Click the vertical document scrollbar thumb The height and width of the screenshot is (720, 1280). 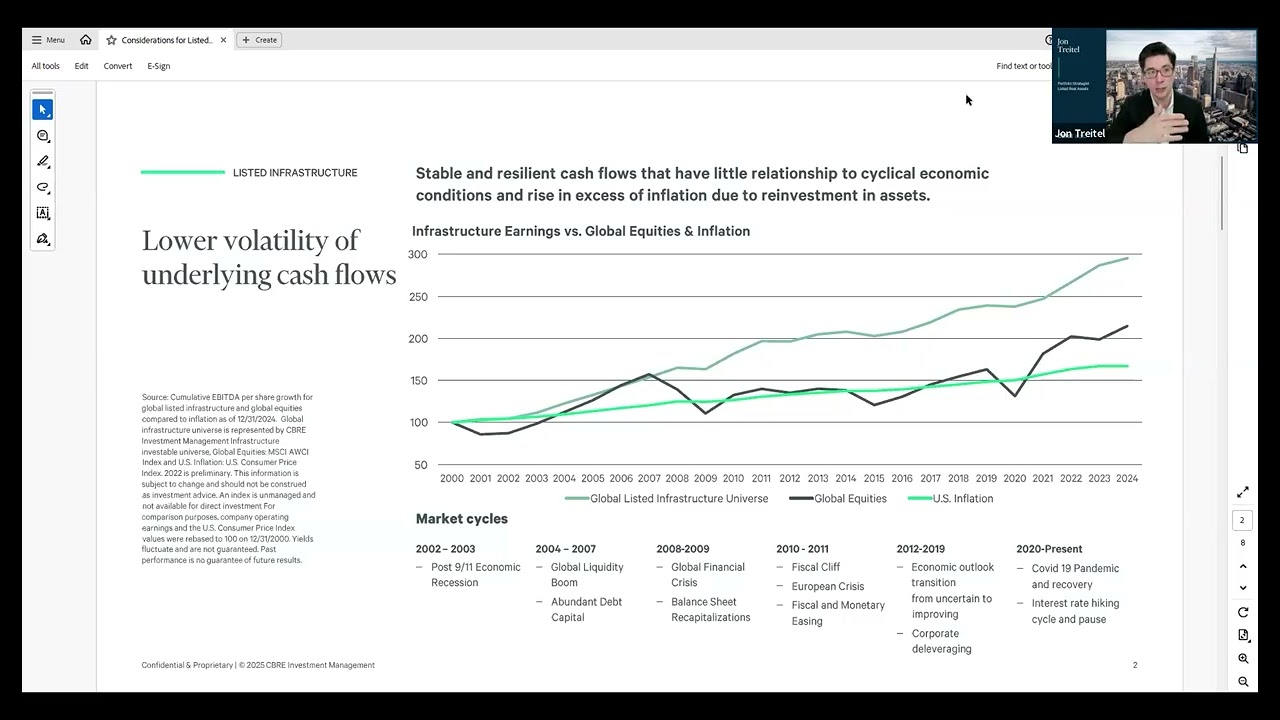1221,192
